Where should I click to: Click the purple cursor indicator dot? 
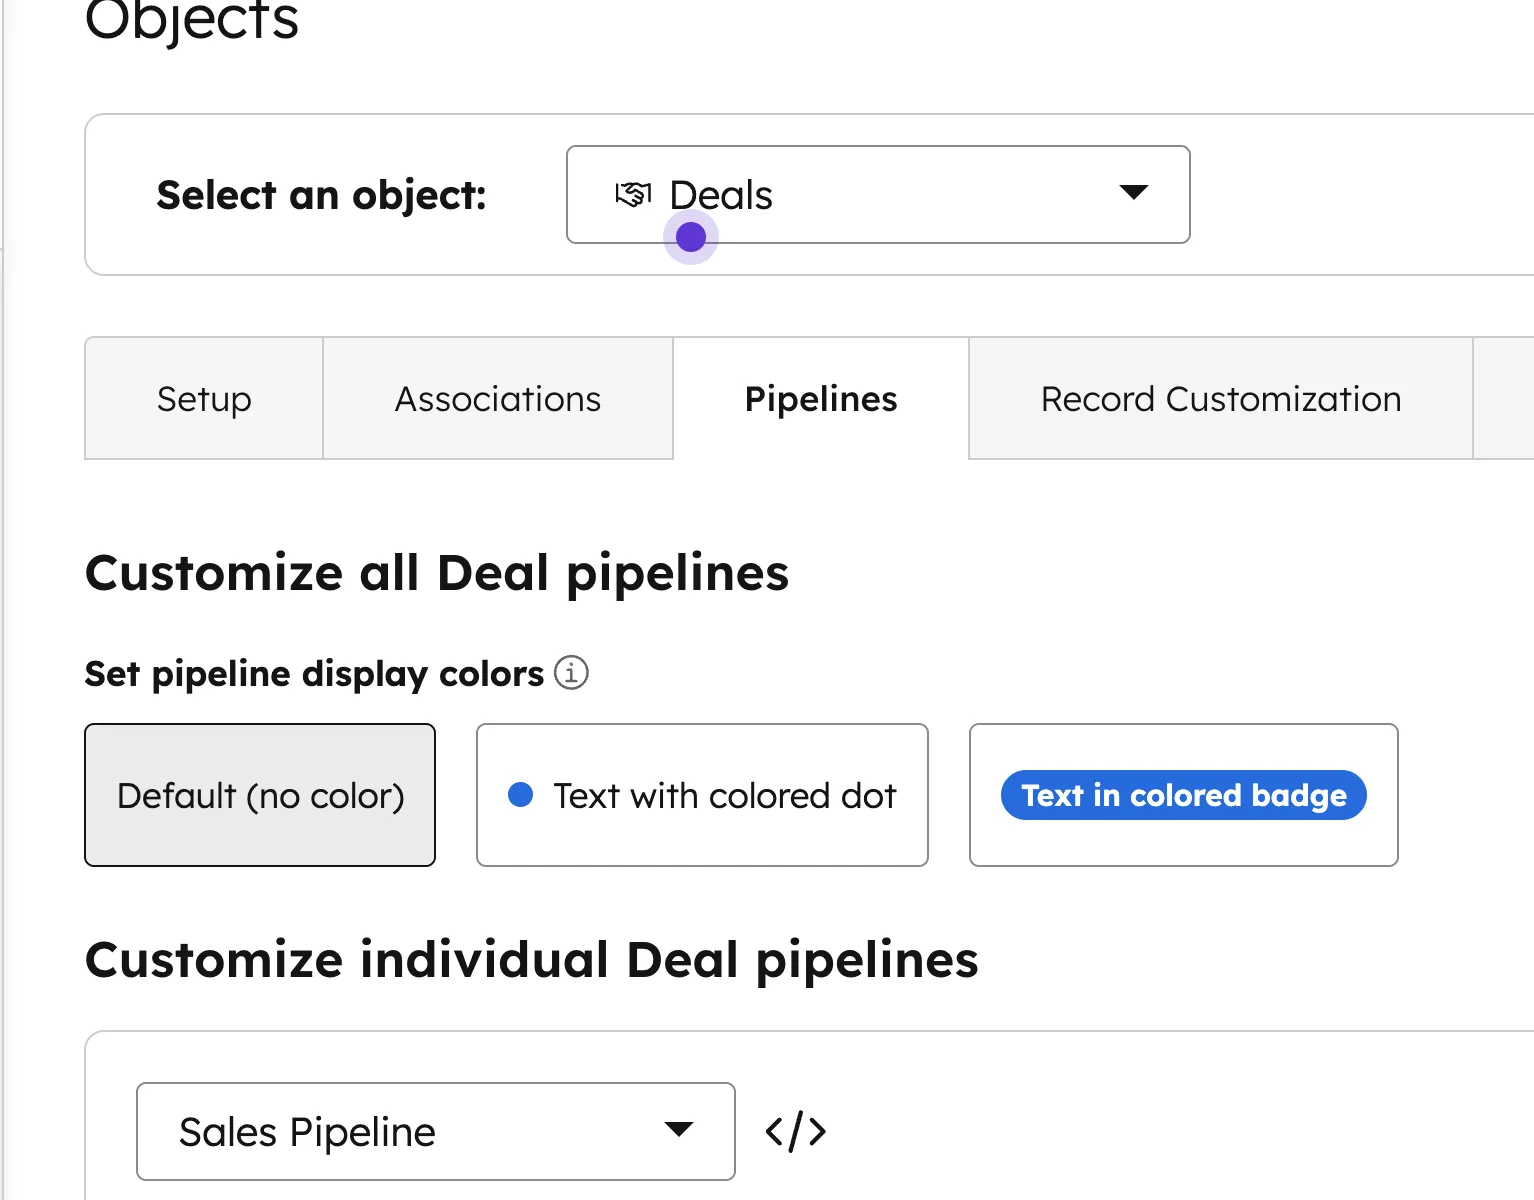pyautogui.click(x=690, y=237)
